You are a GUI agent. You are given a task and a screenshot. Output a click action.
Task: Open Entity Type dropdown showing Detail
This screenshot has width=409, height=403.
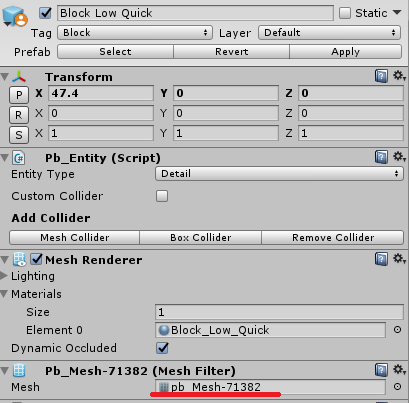pyautogui.click(x=279, y=174)
